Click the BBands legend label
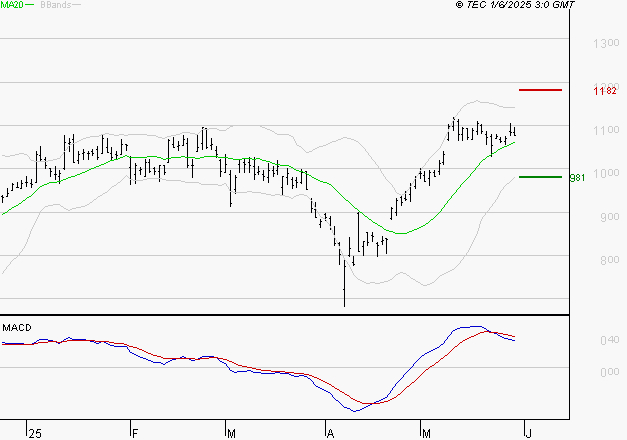Image resolution: width=627 pixels, height=440 pixels. coord(55,5)
